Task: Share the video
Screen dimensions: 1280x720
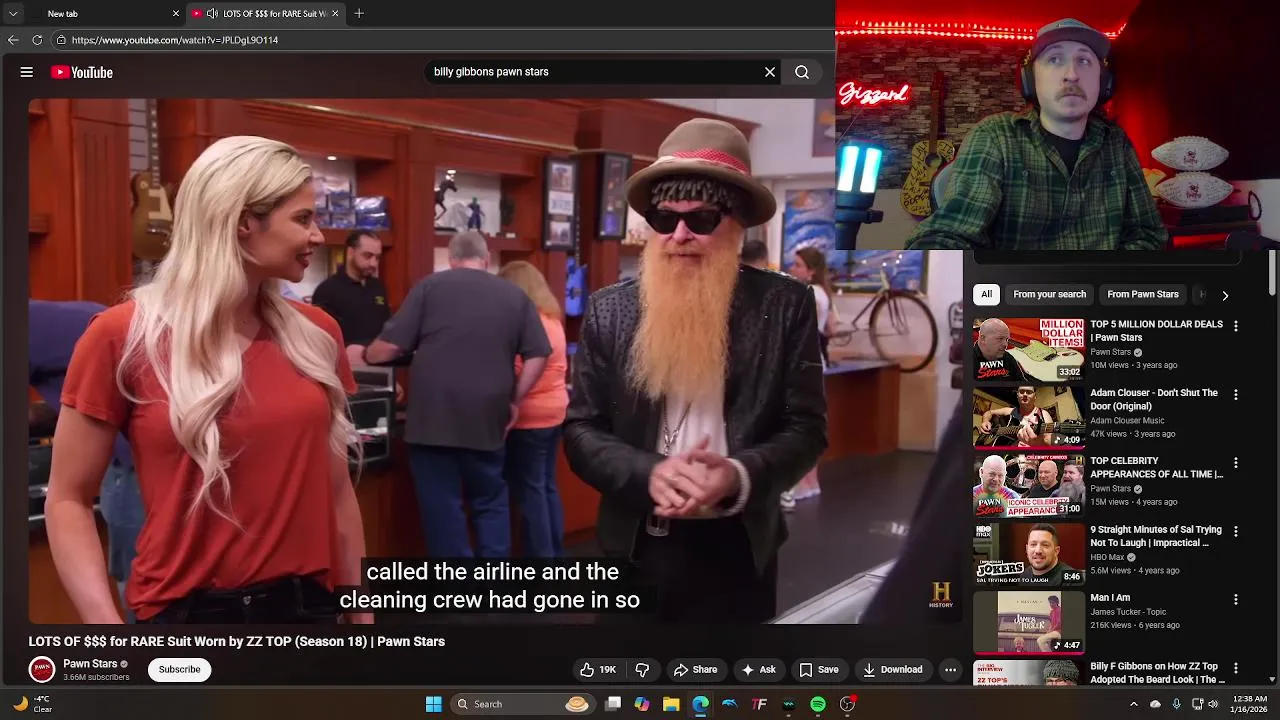Action: tap(695, 670)
